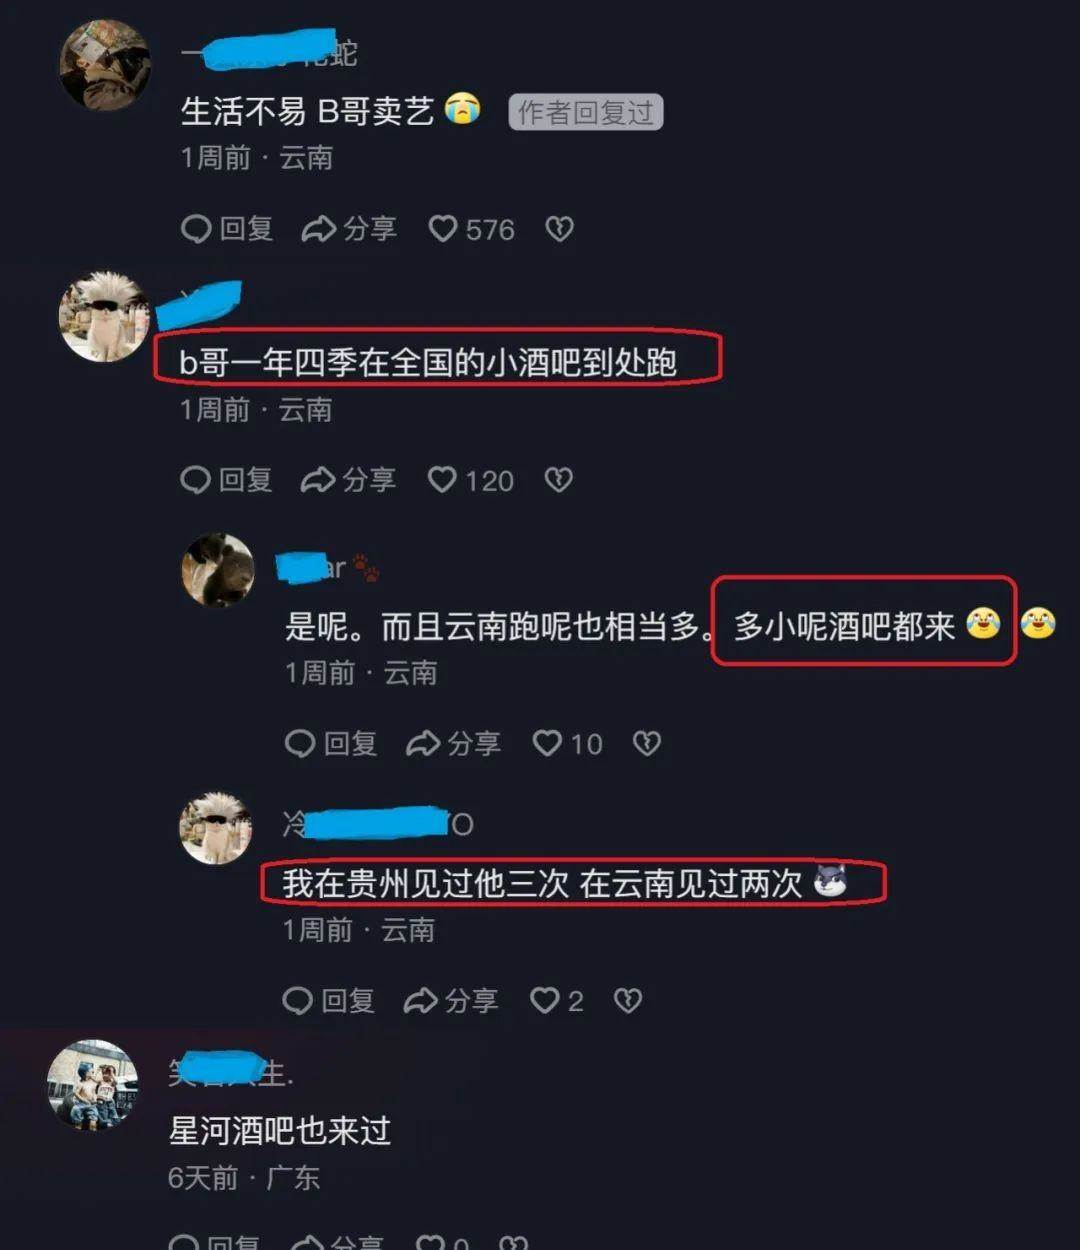The height and width of the screenshot is (1250, 1080).
Task: Like the reply with 2 likes
Action: tap(556, 1001)
